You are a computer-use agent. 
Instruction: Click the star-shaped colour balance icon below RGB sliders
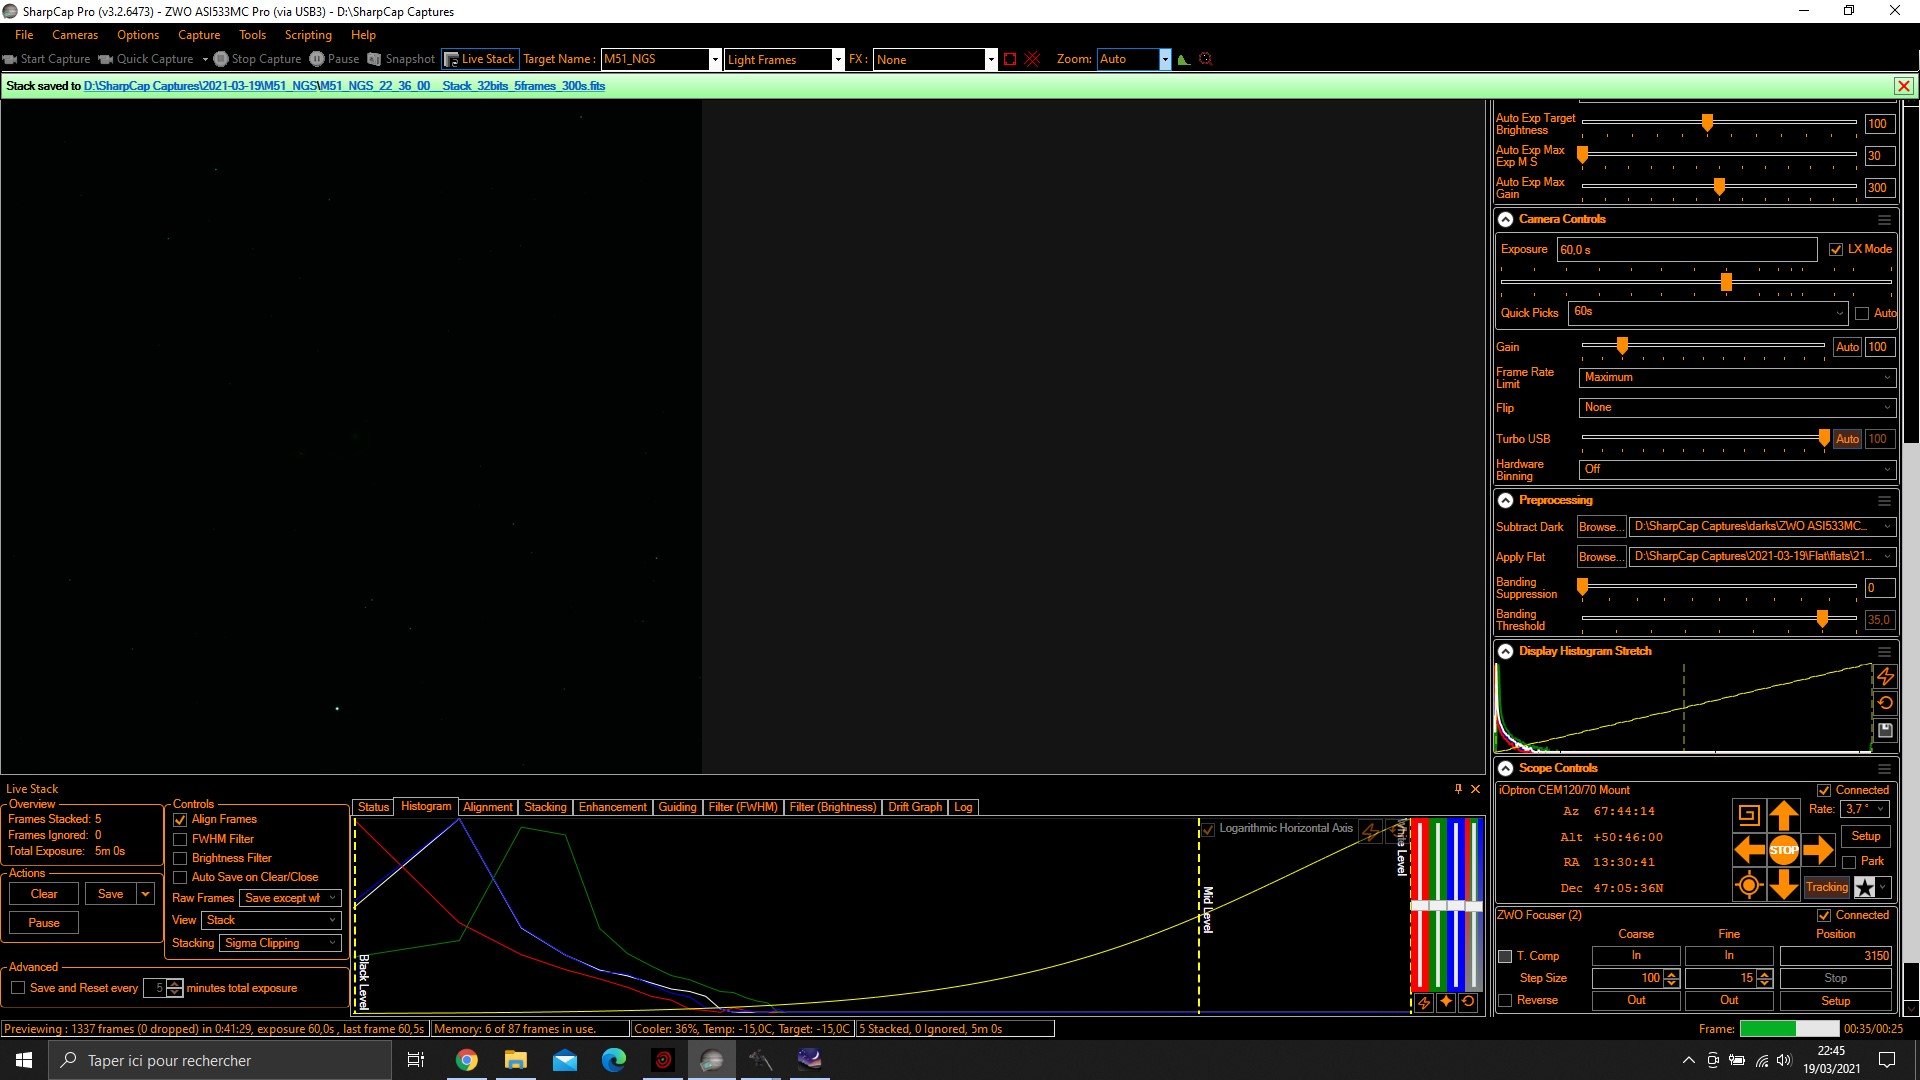1446,1002
